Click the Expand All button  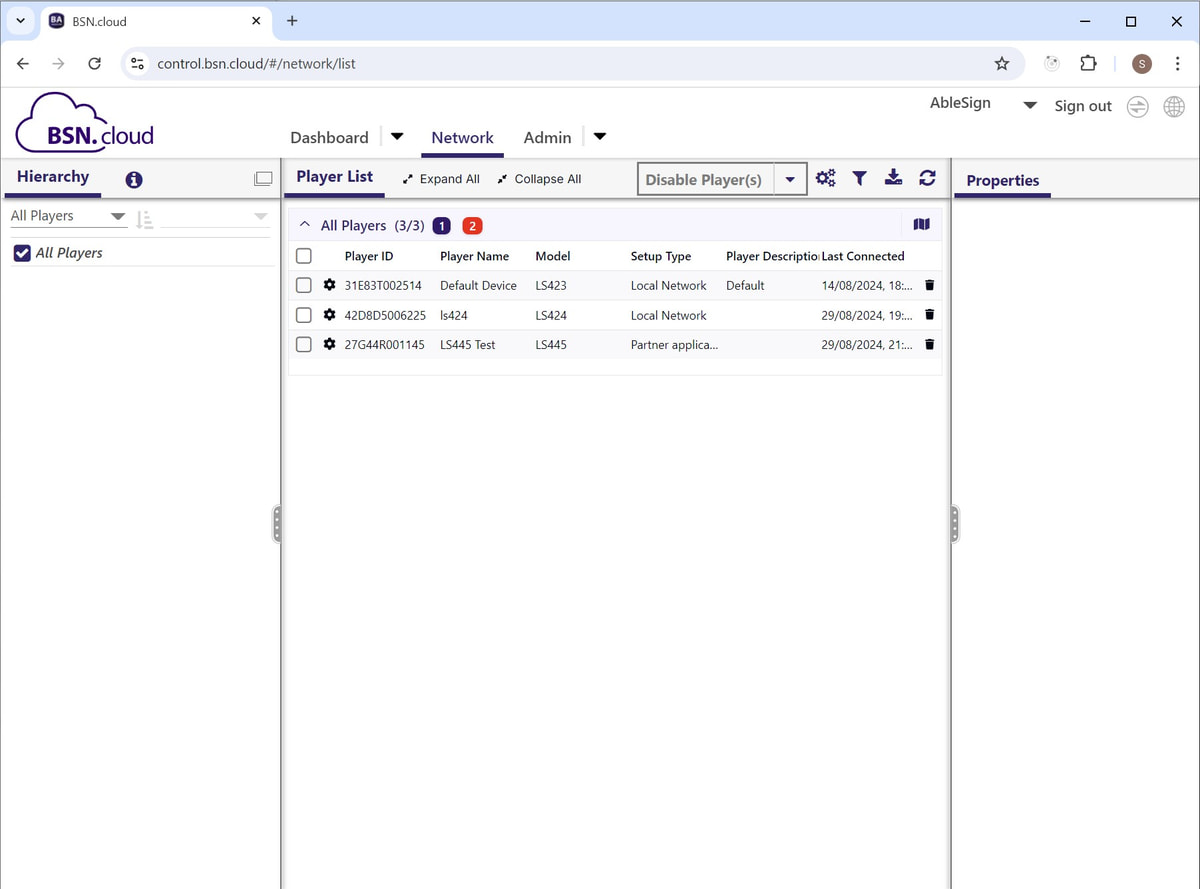441,179
